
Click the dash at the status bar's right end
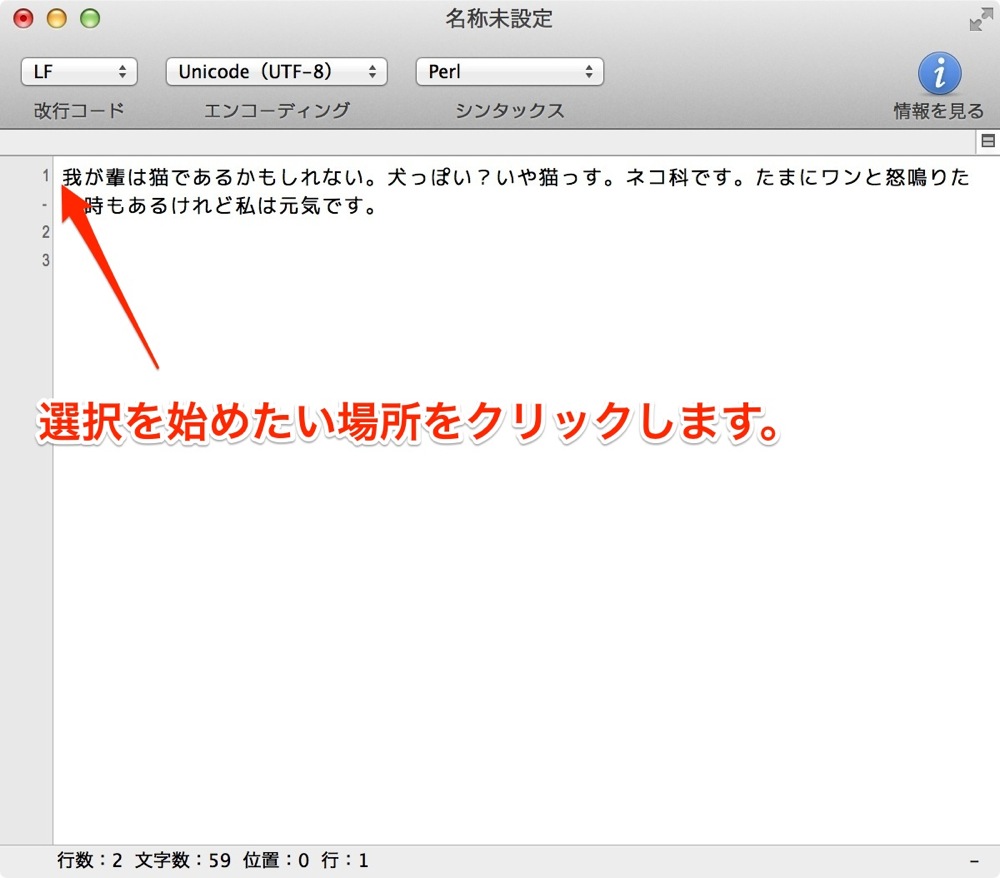974,861
